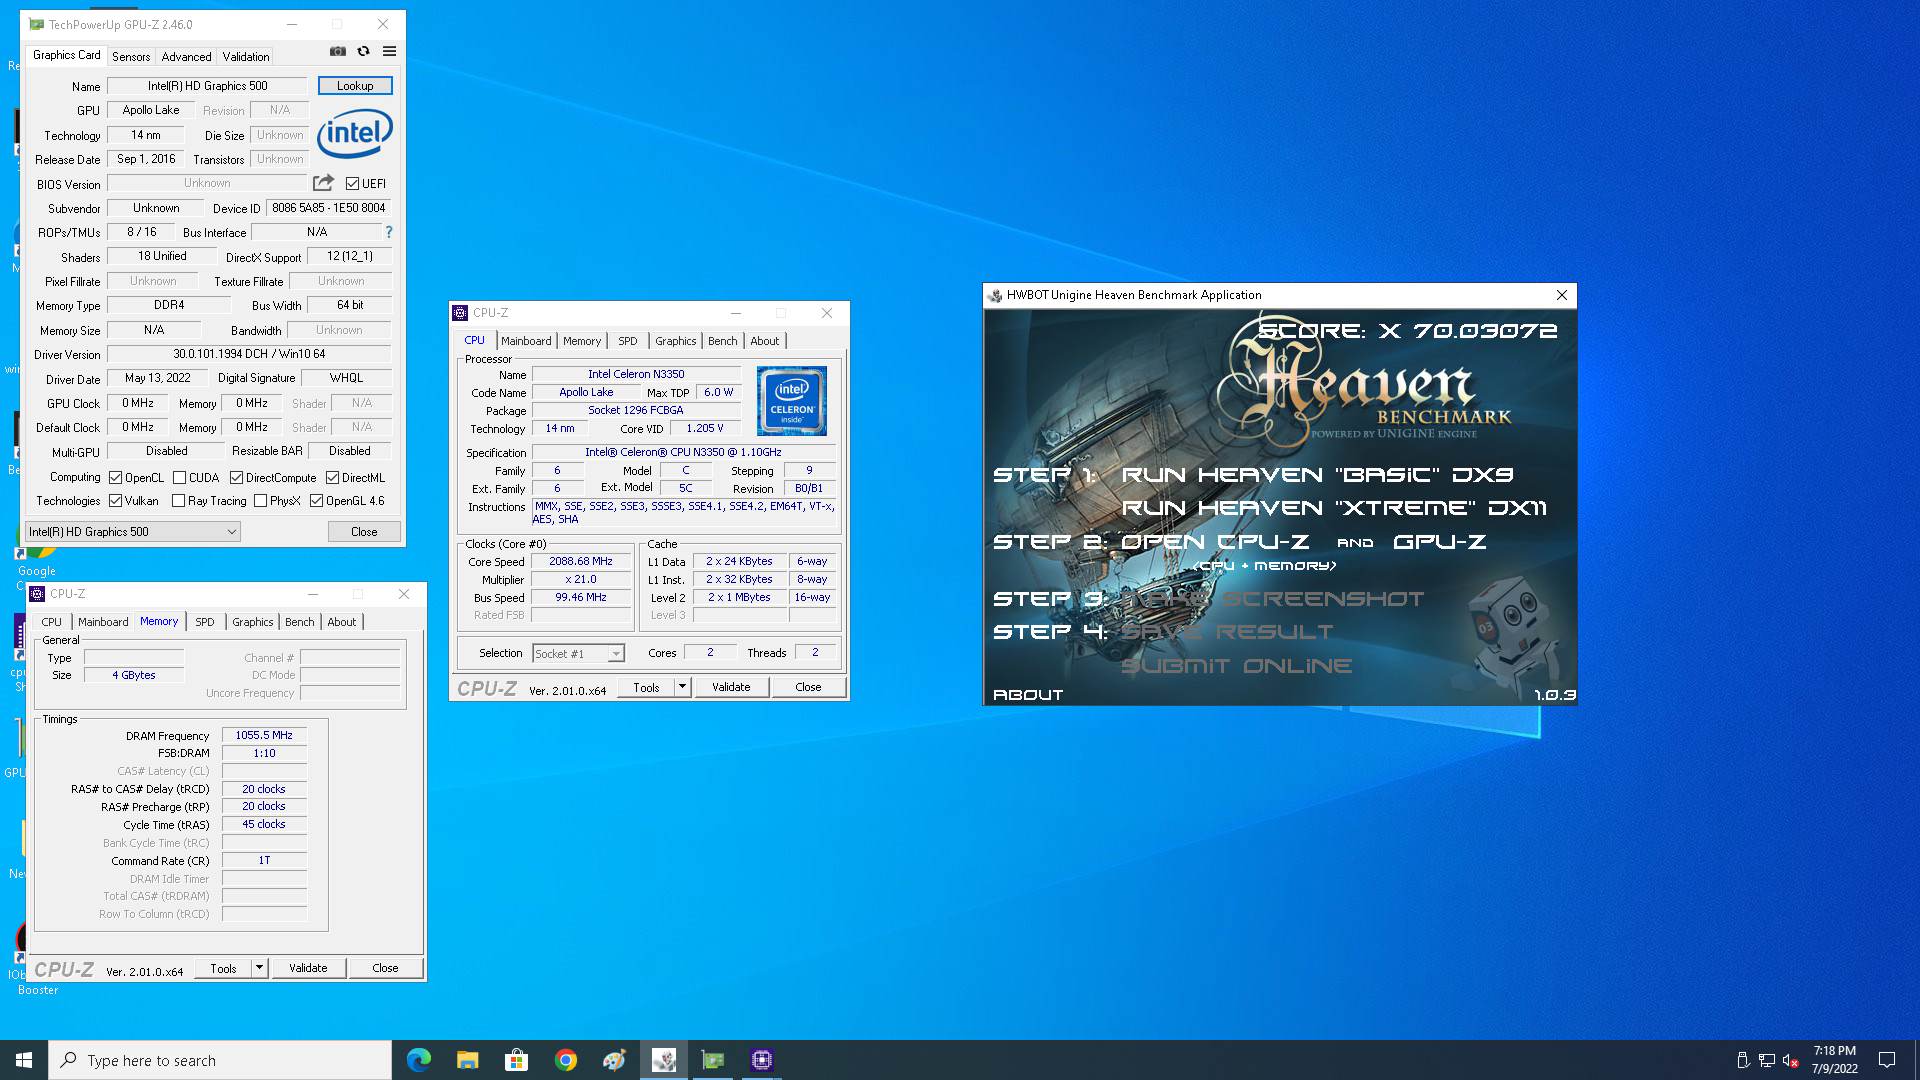Expand Tools dropdown arrow in CPU-Z CPU window
The height and width of the screenshot is (1080, 1920).
pos(682,687)
